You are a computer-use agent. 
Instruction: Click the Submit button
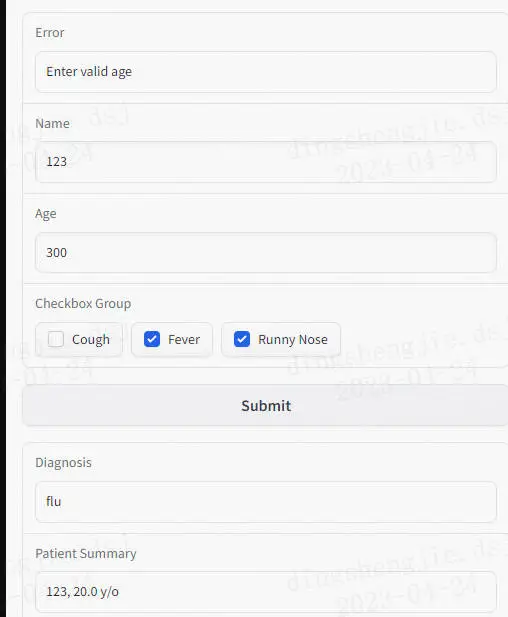click(266, 406)
